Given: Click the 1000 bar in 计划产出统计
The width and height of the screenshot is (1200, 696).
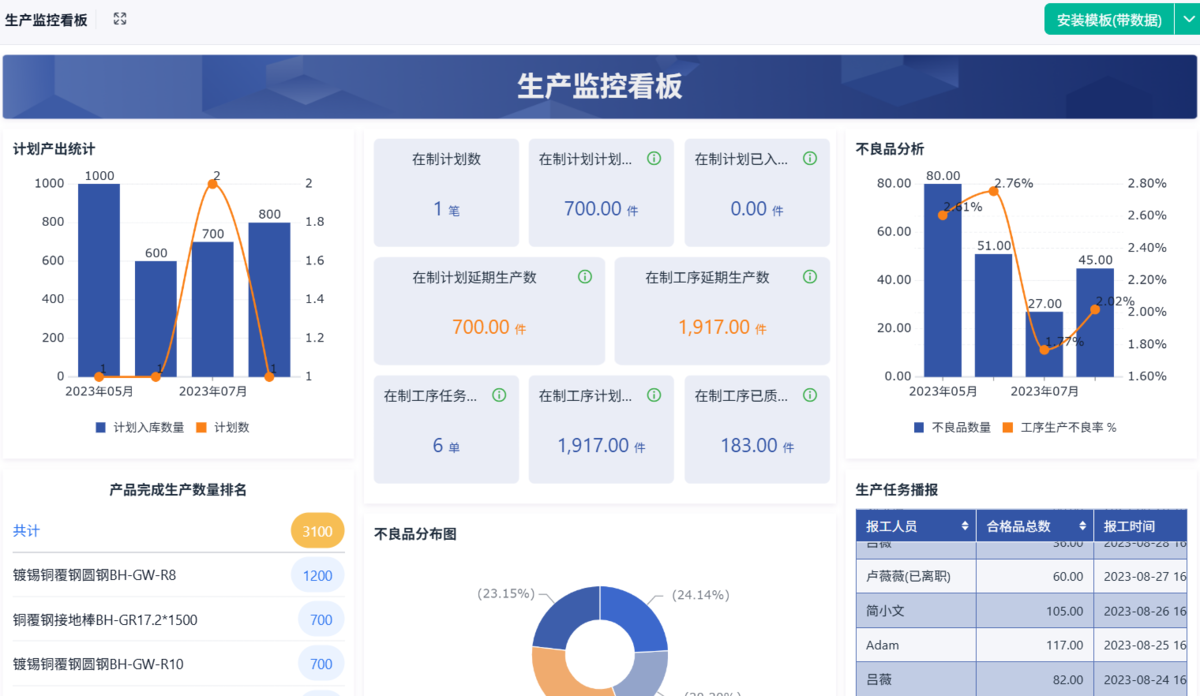Looking at the screenshot, I should point(99,280).
